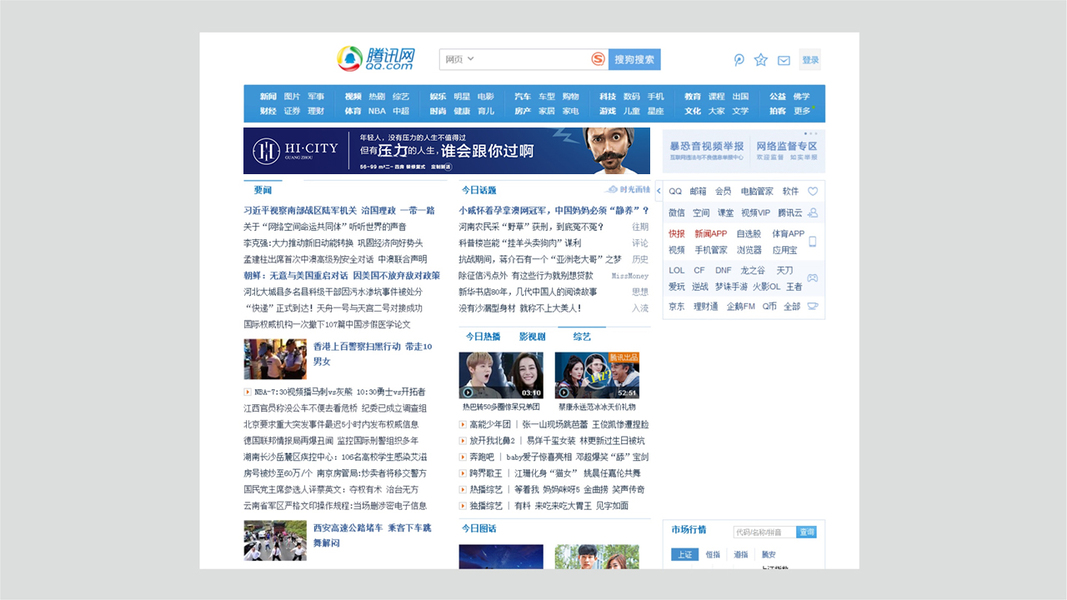Screen dimensions: 1067x600
Task: Click the Hong Kong police news thumbnail
Action: [276, 359]
